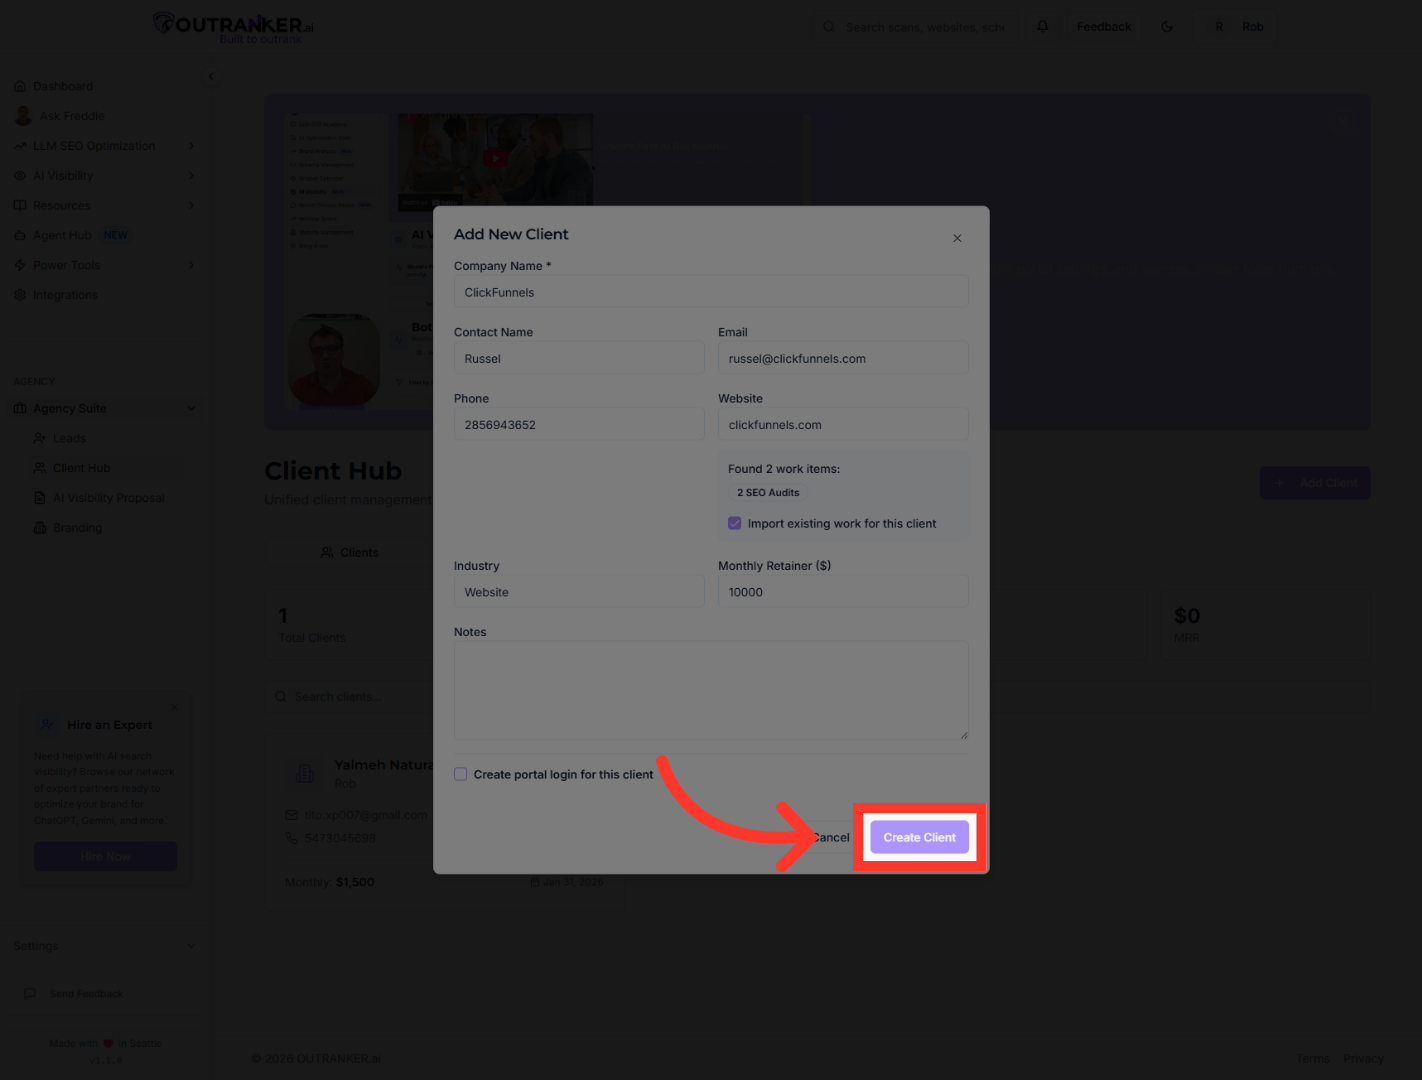Click the Yaimeh client card name
The height and width of the screenshot is (1080, 1422).
pyautogui.click(x=383, y=765)
